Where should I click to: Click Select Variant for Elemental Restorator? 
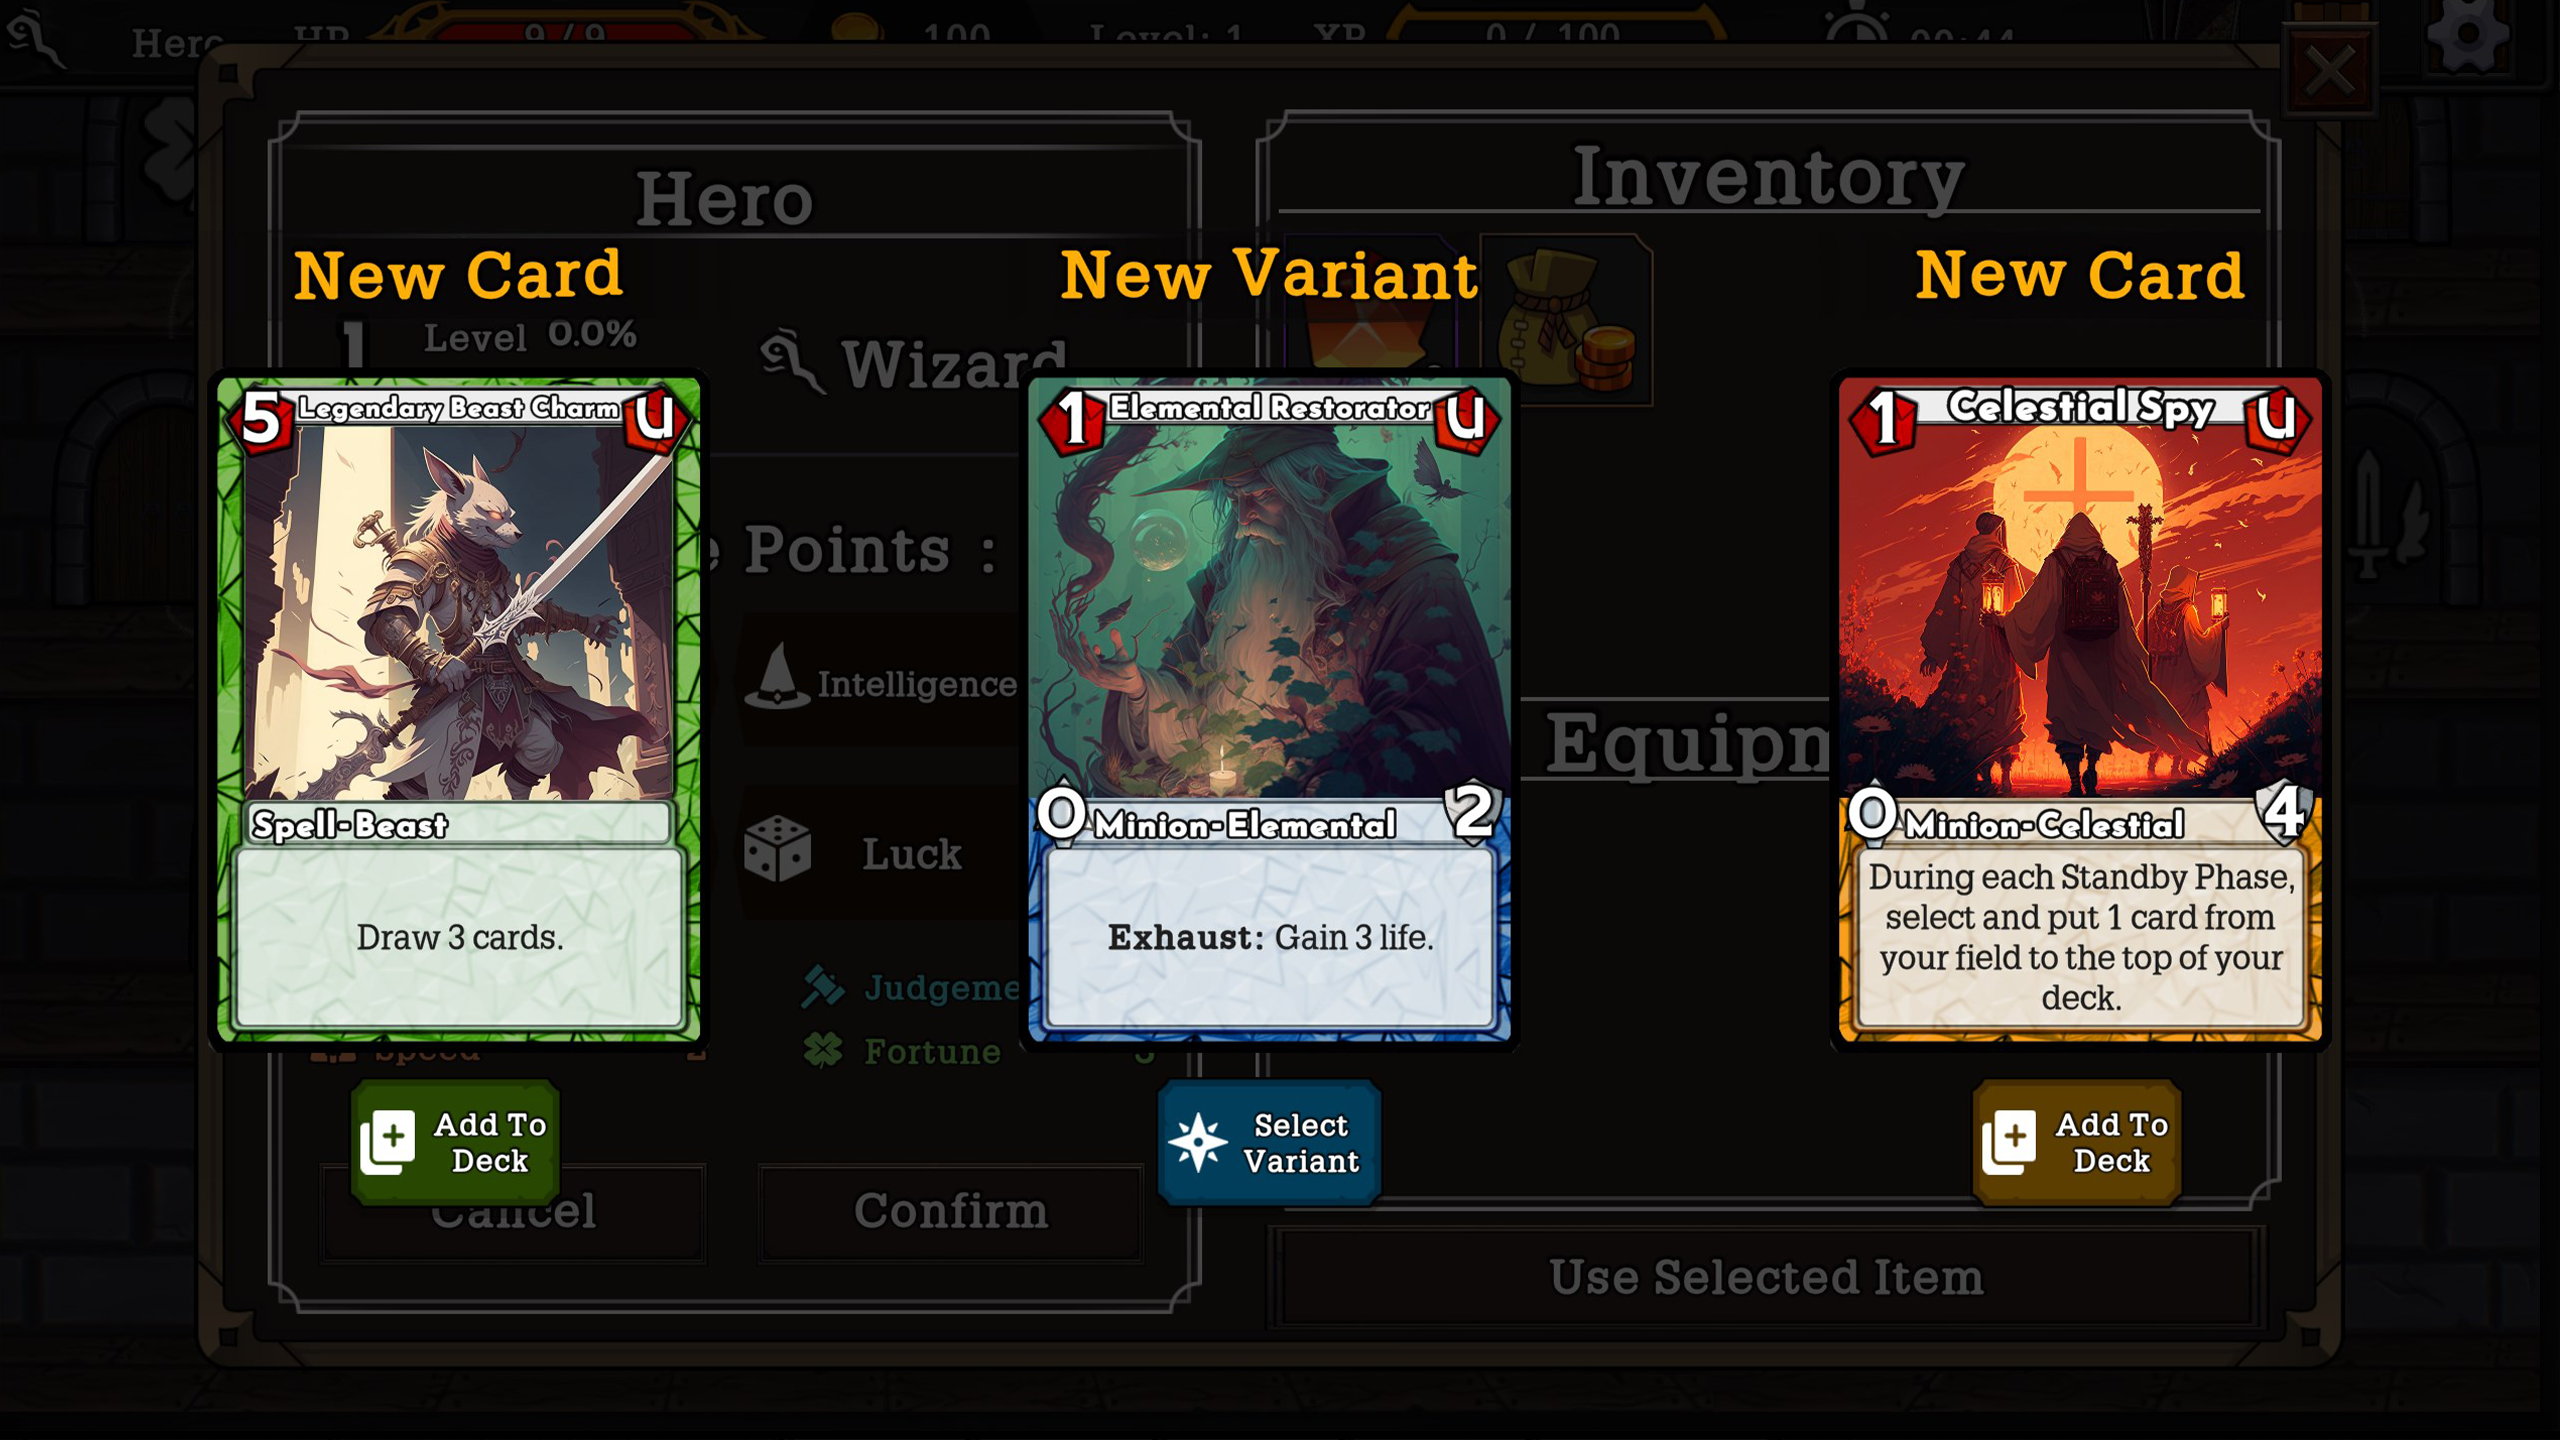pos(1269,1142)
